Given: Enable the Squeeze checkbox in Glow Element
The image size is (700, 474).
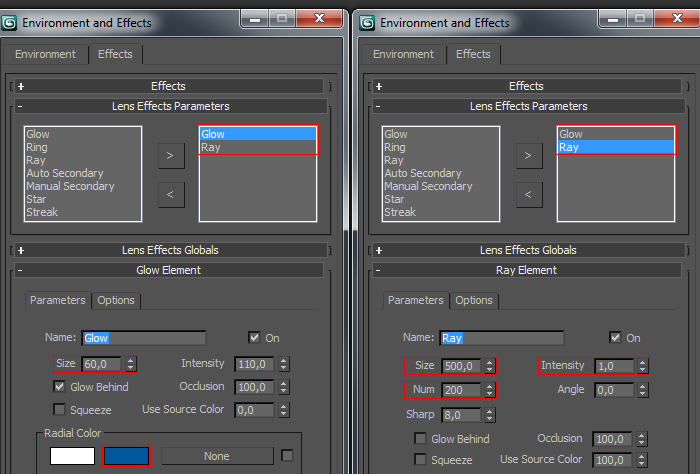Looking at the screenshot, I should [x=59, y=409].
